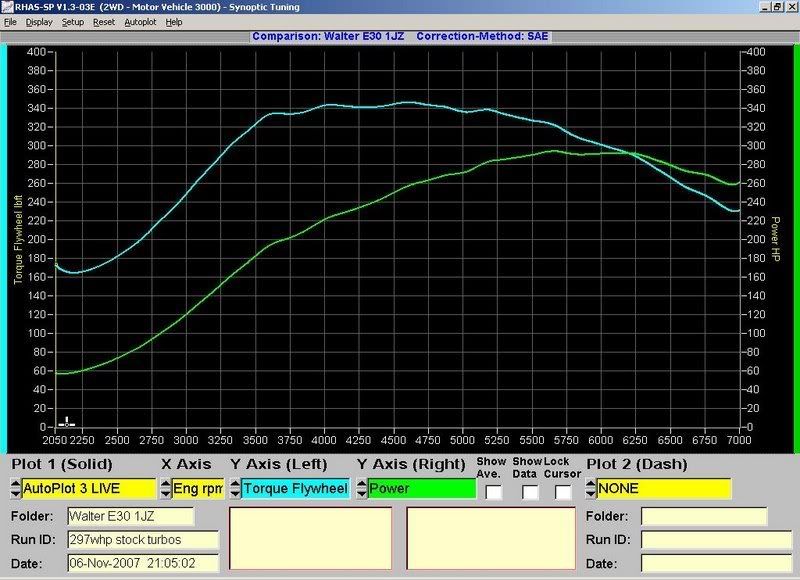Click the Torque Flywheel lbft axis label
Viewport: 800px width, 580px height.
tap(18, 239)
